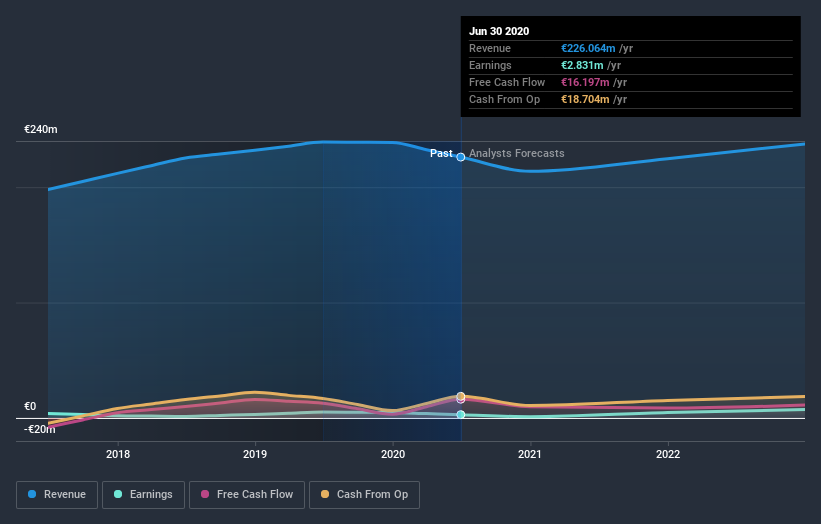Screen dimensions: 821x524
Task: Click the Jun 30 2020 tooltip date
Action: click(499, 31)
